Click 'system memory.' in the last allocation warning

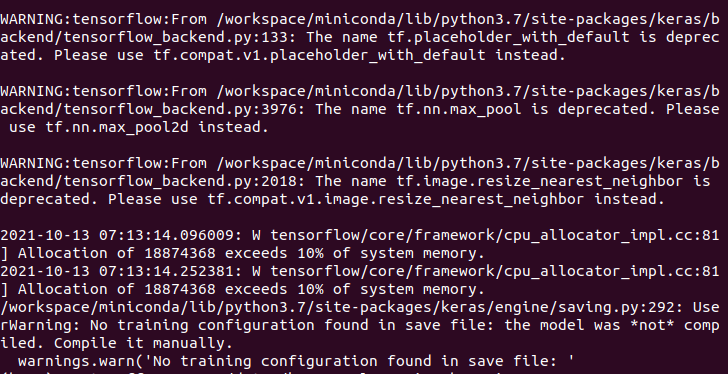click(422, 290)
